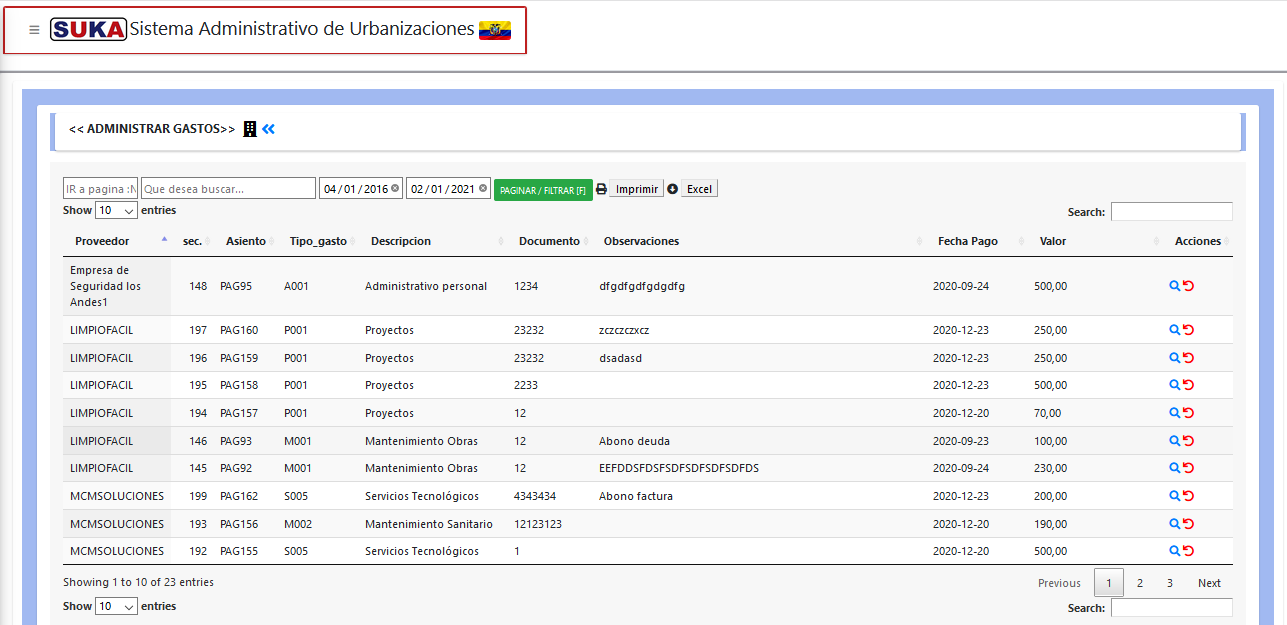Revert expense PAG155 with red arrow
Screen dimensions: 1287x625
pos(1189,551)
